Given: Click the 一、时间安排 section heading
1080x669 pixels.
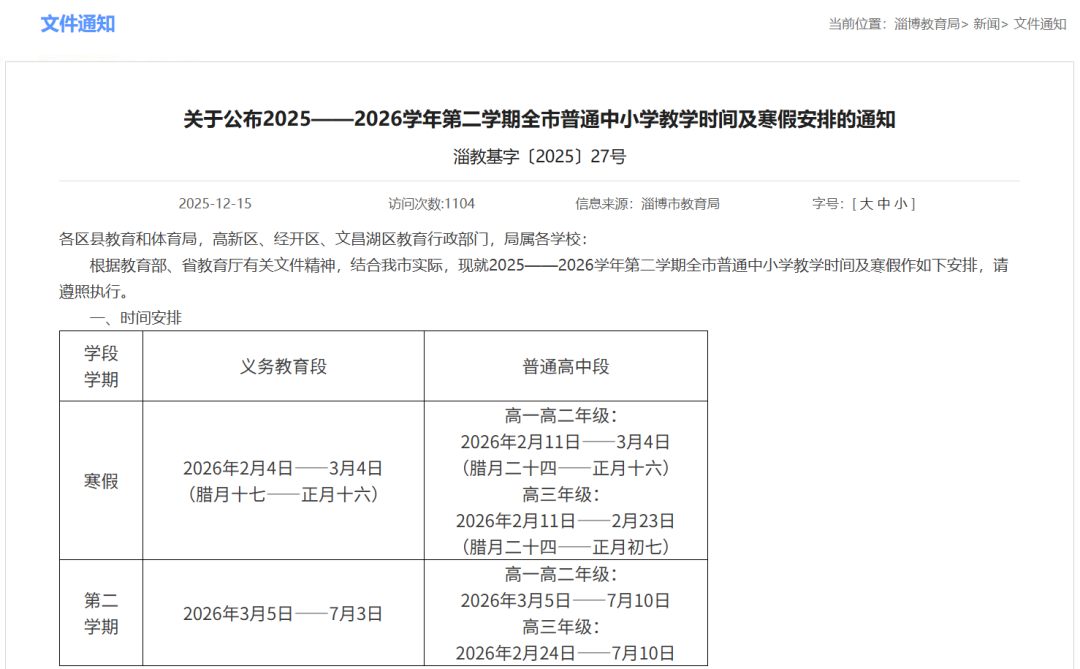Looking at the screenshot, I should (136, 318).
